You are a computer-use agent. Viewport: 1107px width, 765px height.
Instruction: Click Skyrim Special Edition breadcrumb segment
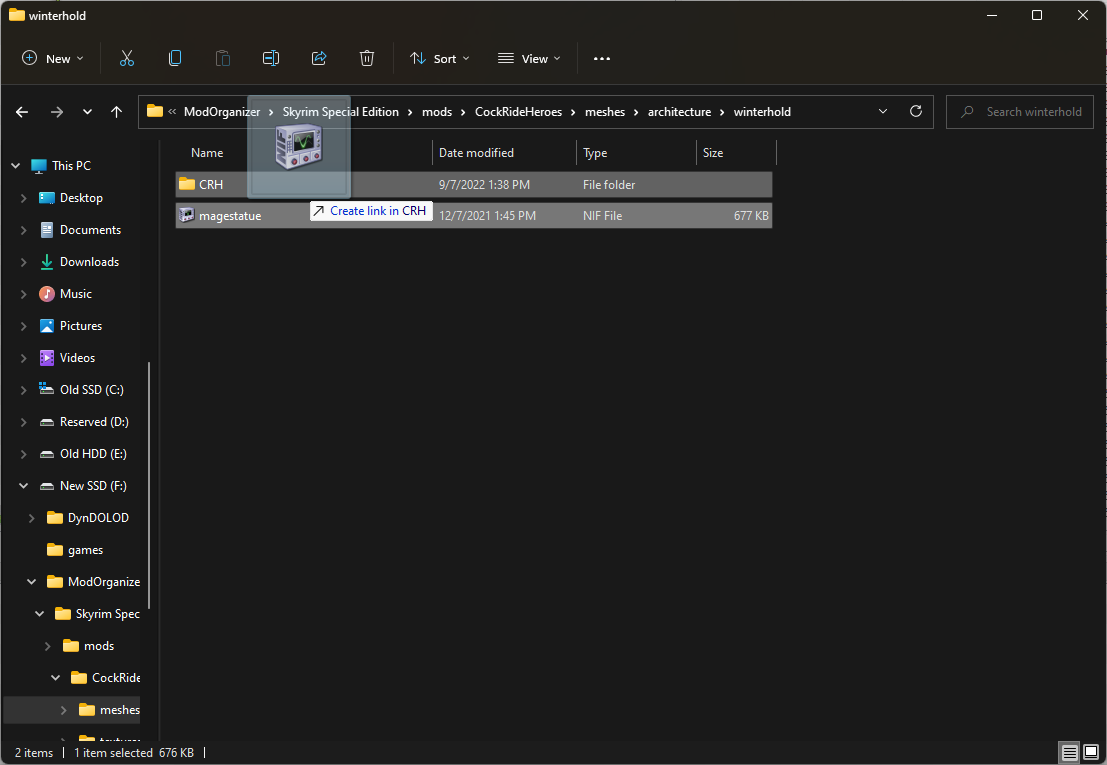click(x=340, y=112)
